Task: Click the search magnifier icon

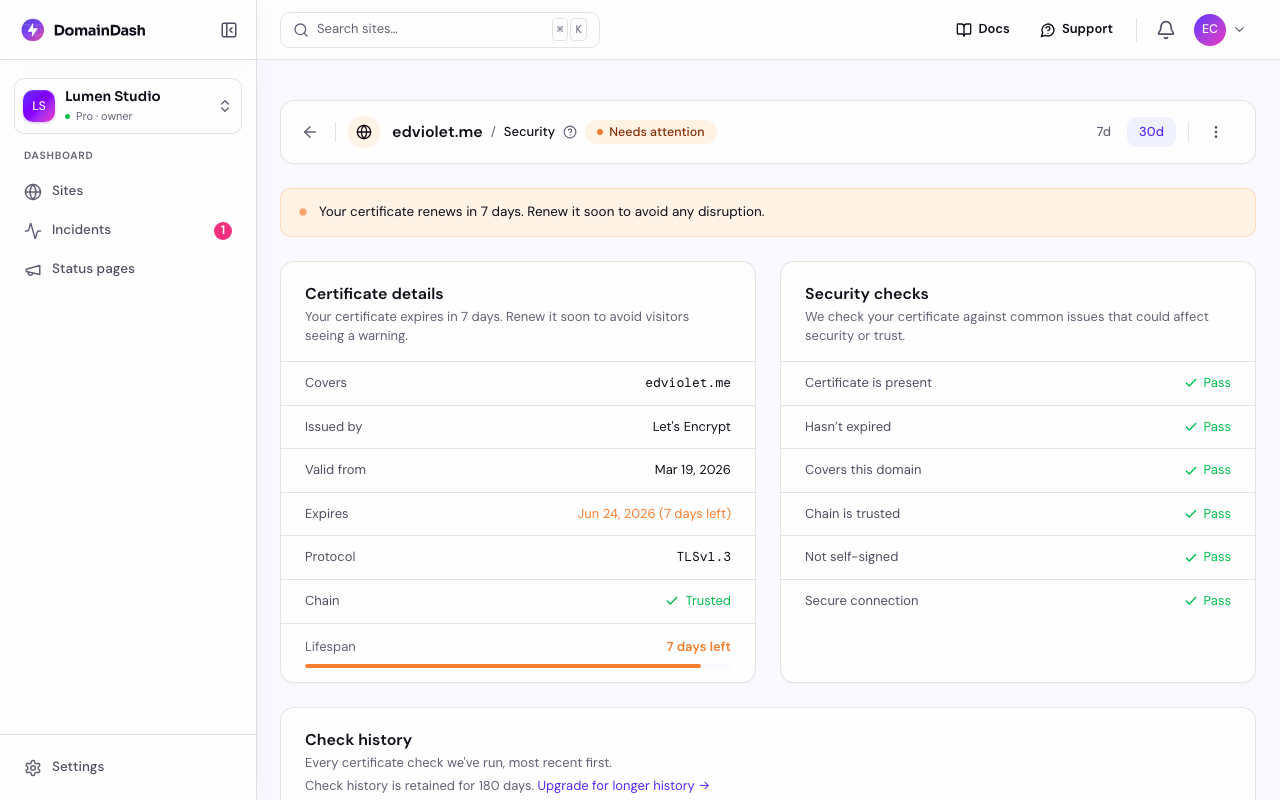Action: [x=301, y=30]
